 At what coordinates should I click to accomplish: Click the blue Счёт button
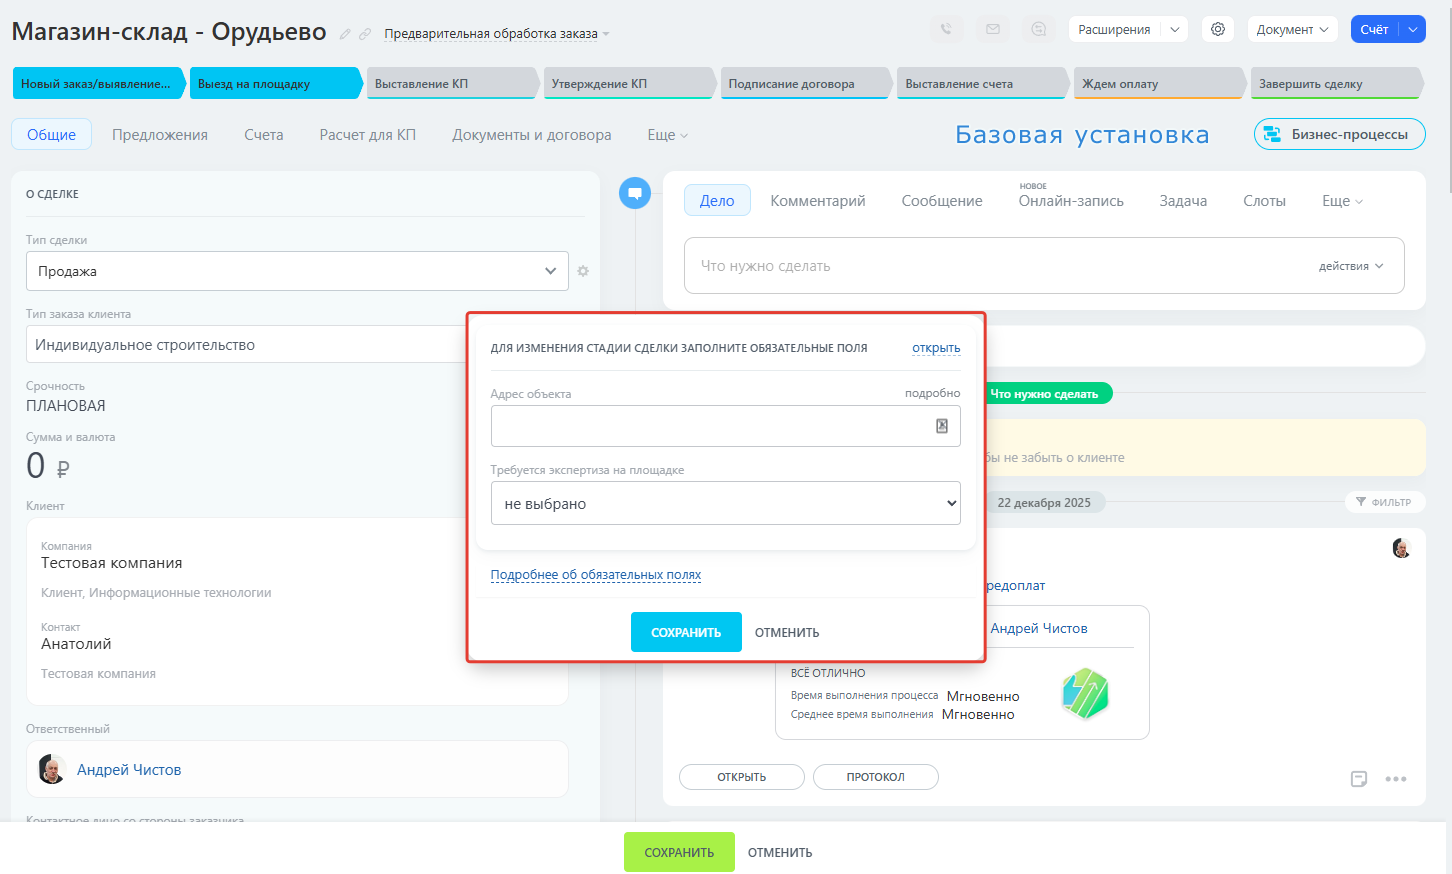click(1374, 29)
